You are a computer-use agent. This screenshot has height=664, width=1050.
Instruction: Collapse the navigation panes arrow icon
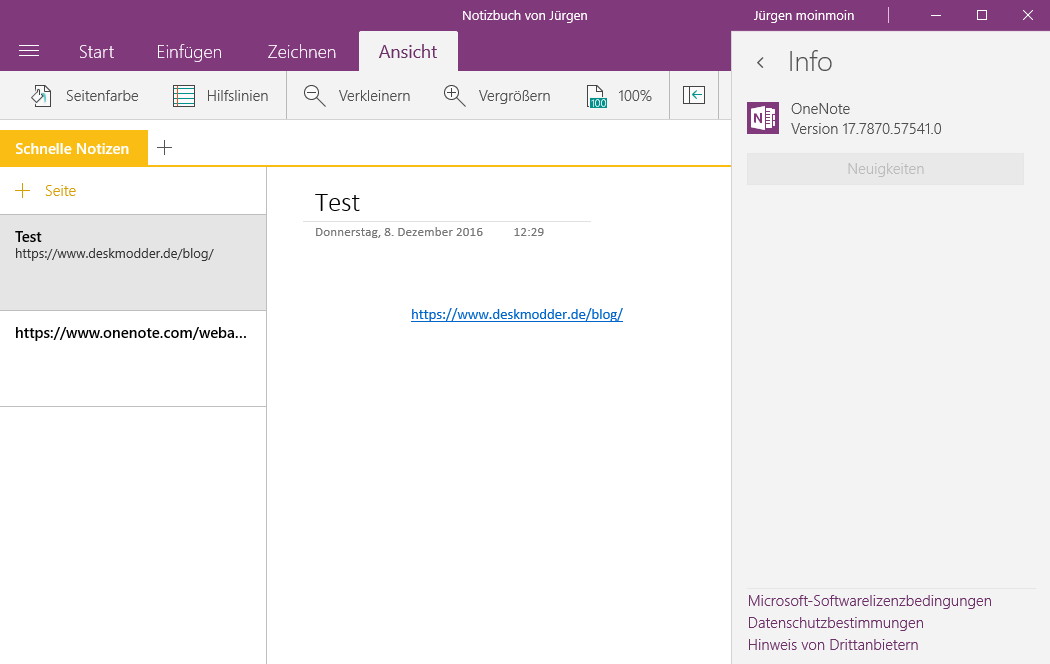click(x=694, y=95)
